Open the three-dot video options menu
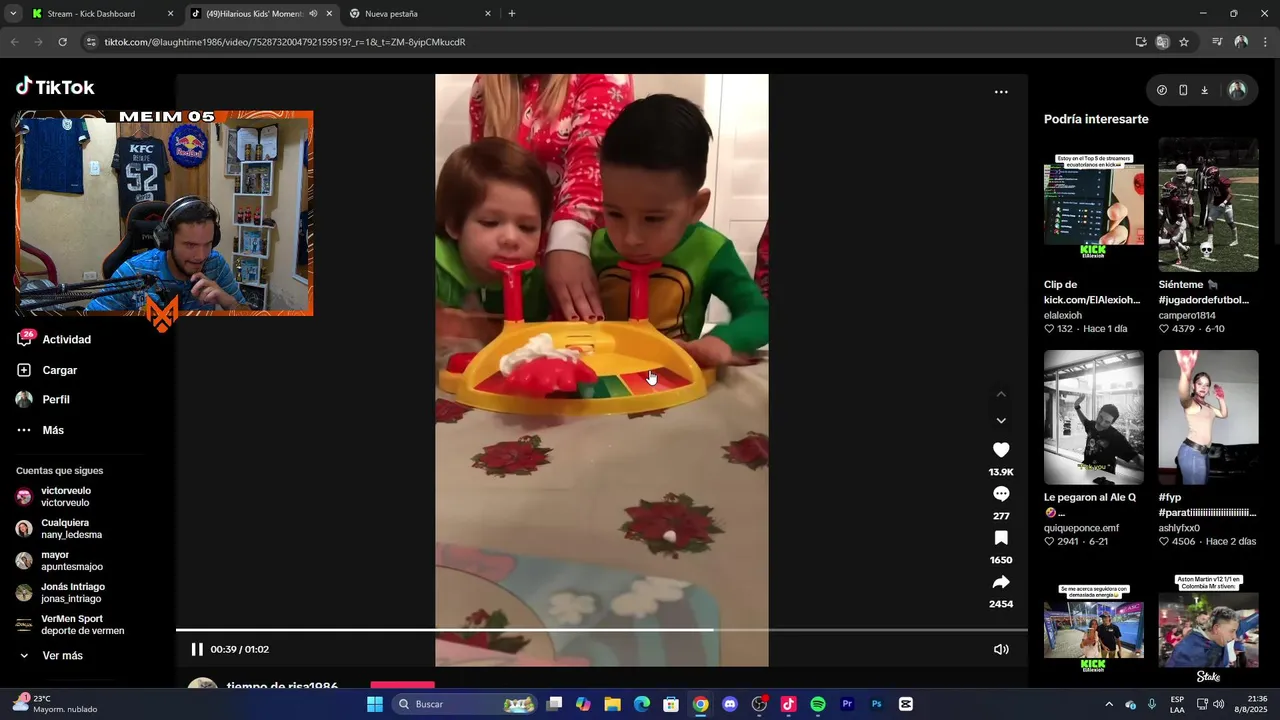This screenshot has height=720, width=1280. pos(1001,92)
